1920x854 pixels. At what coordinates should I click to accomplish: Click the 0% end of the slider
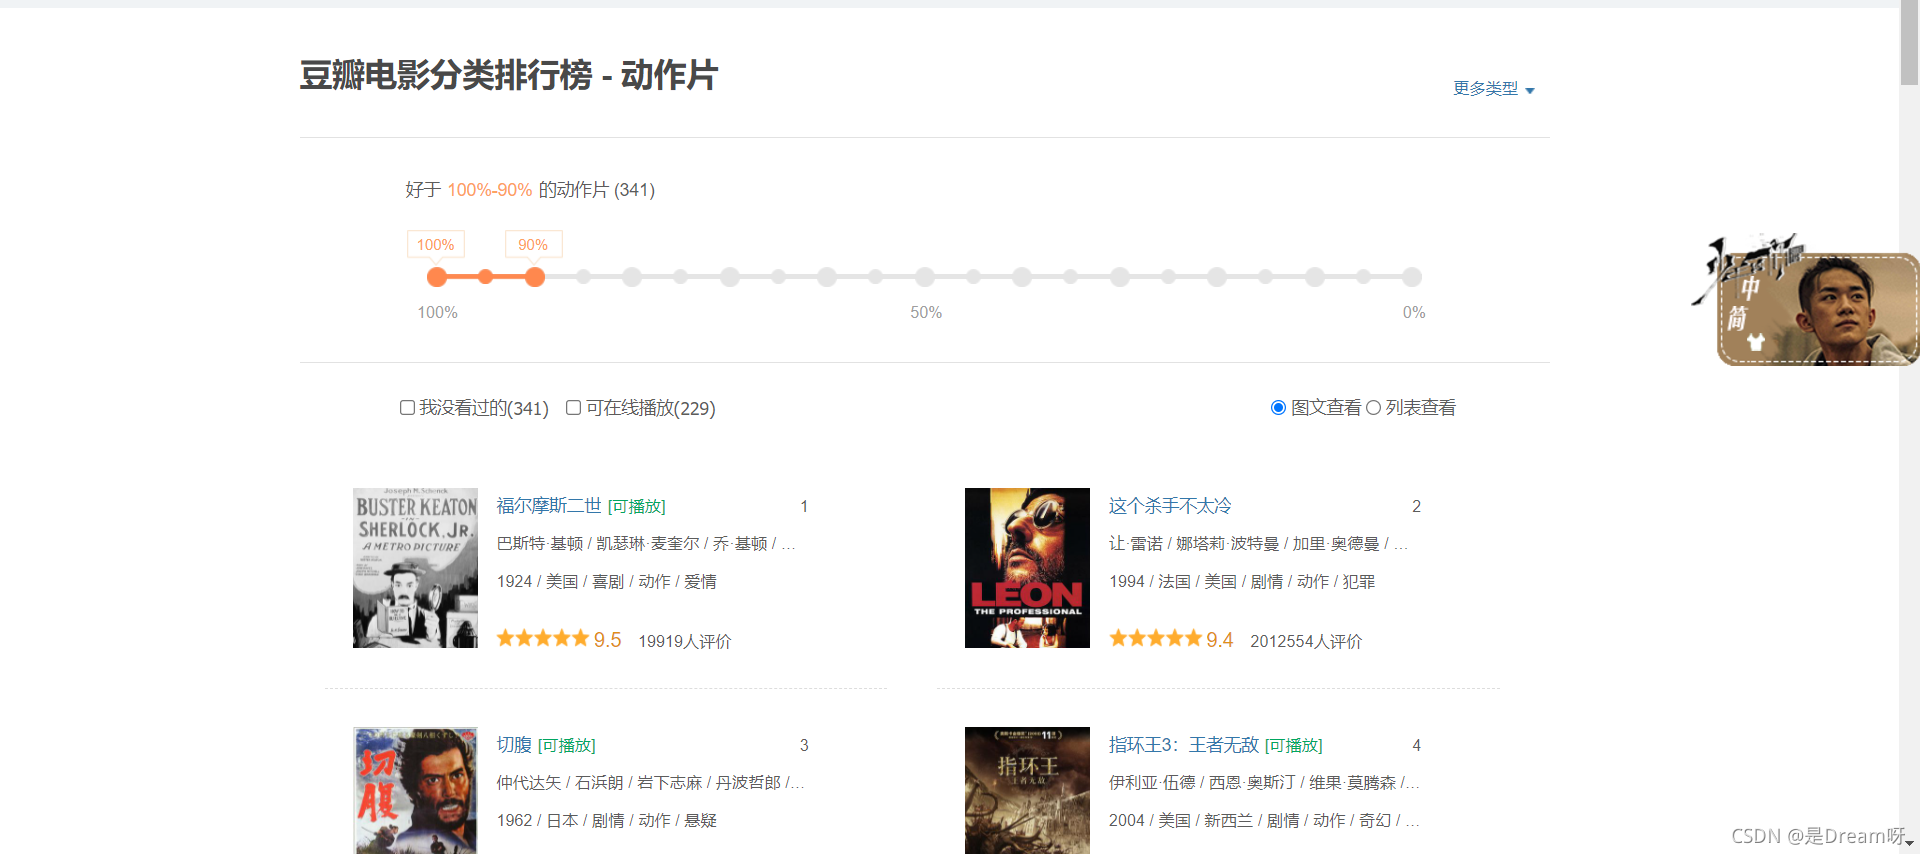point(1412,277)
